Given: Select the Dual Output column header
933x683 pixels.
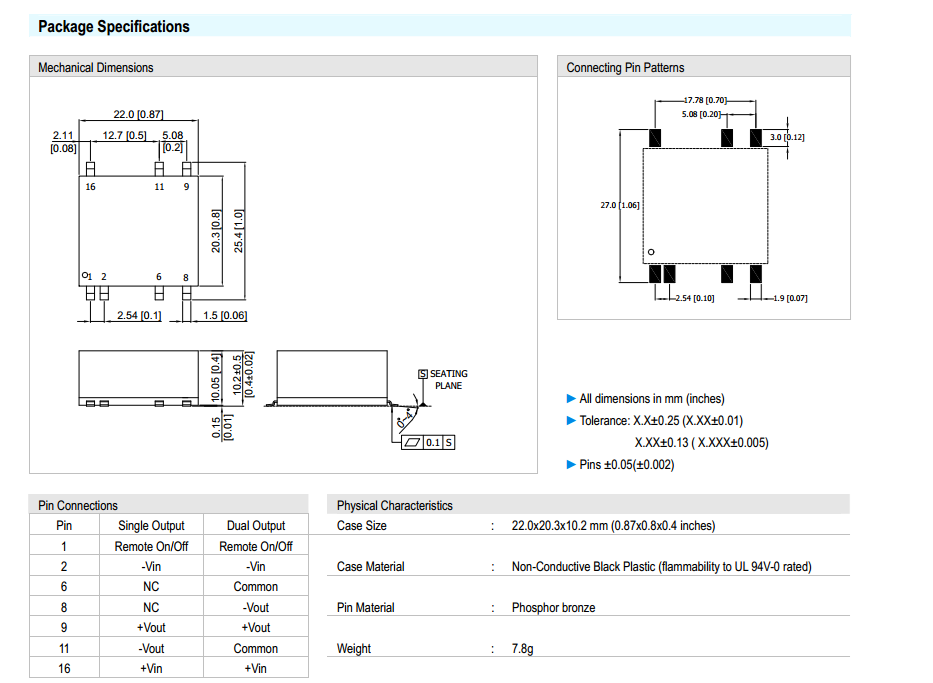Looking at the screenshot, I should (x=256, y=526).
